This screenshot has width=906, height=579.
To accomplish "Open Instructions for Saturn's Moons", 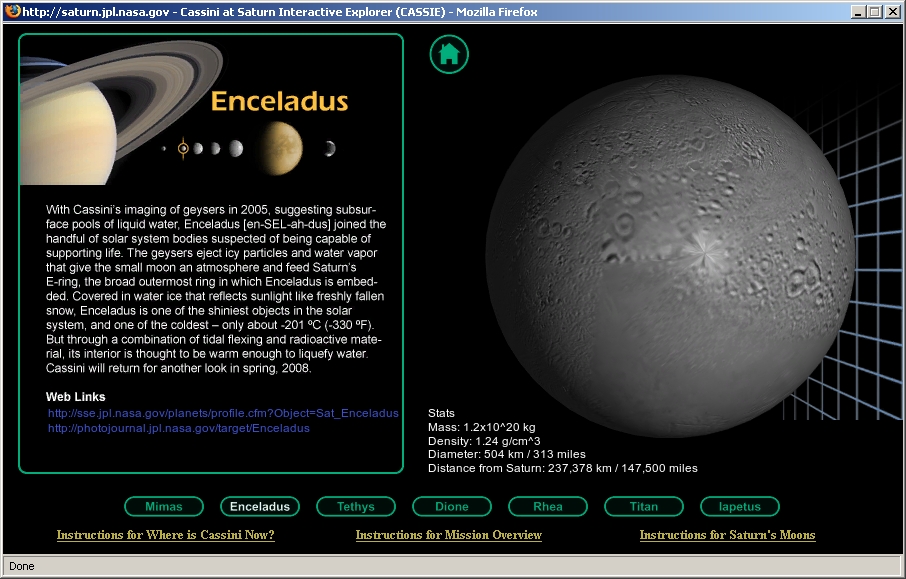I will click(x=727, y=535).
